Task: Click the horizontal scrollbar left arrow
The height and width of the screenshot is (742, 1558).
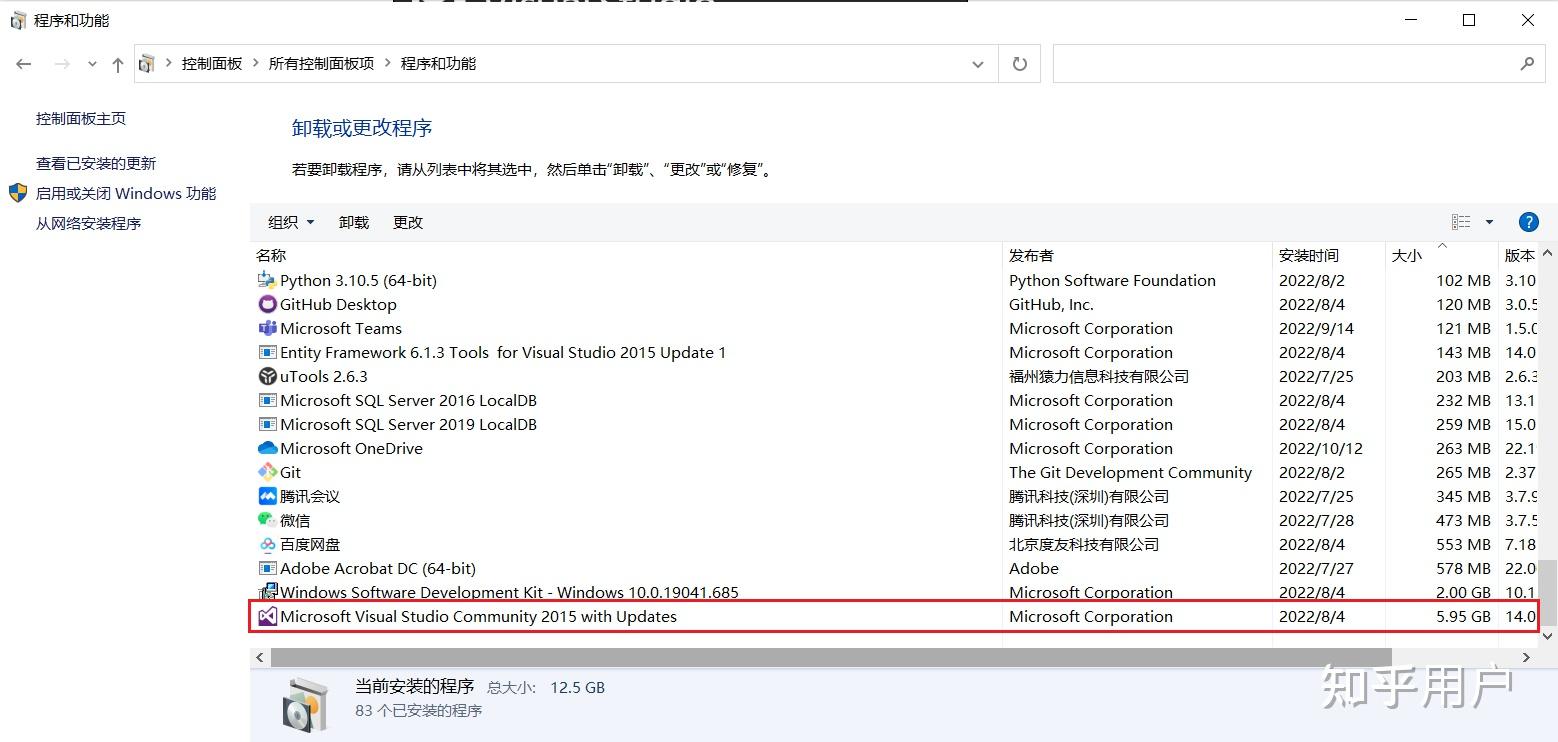Action: (x=260, y=657)
